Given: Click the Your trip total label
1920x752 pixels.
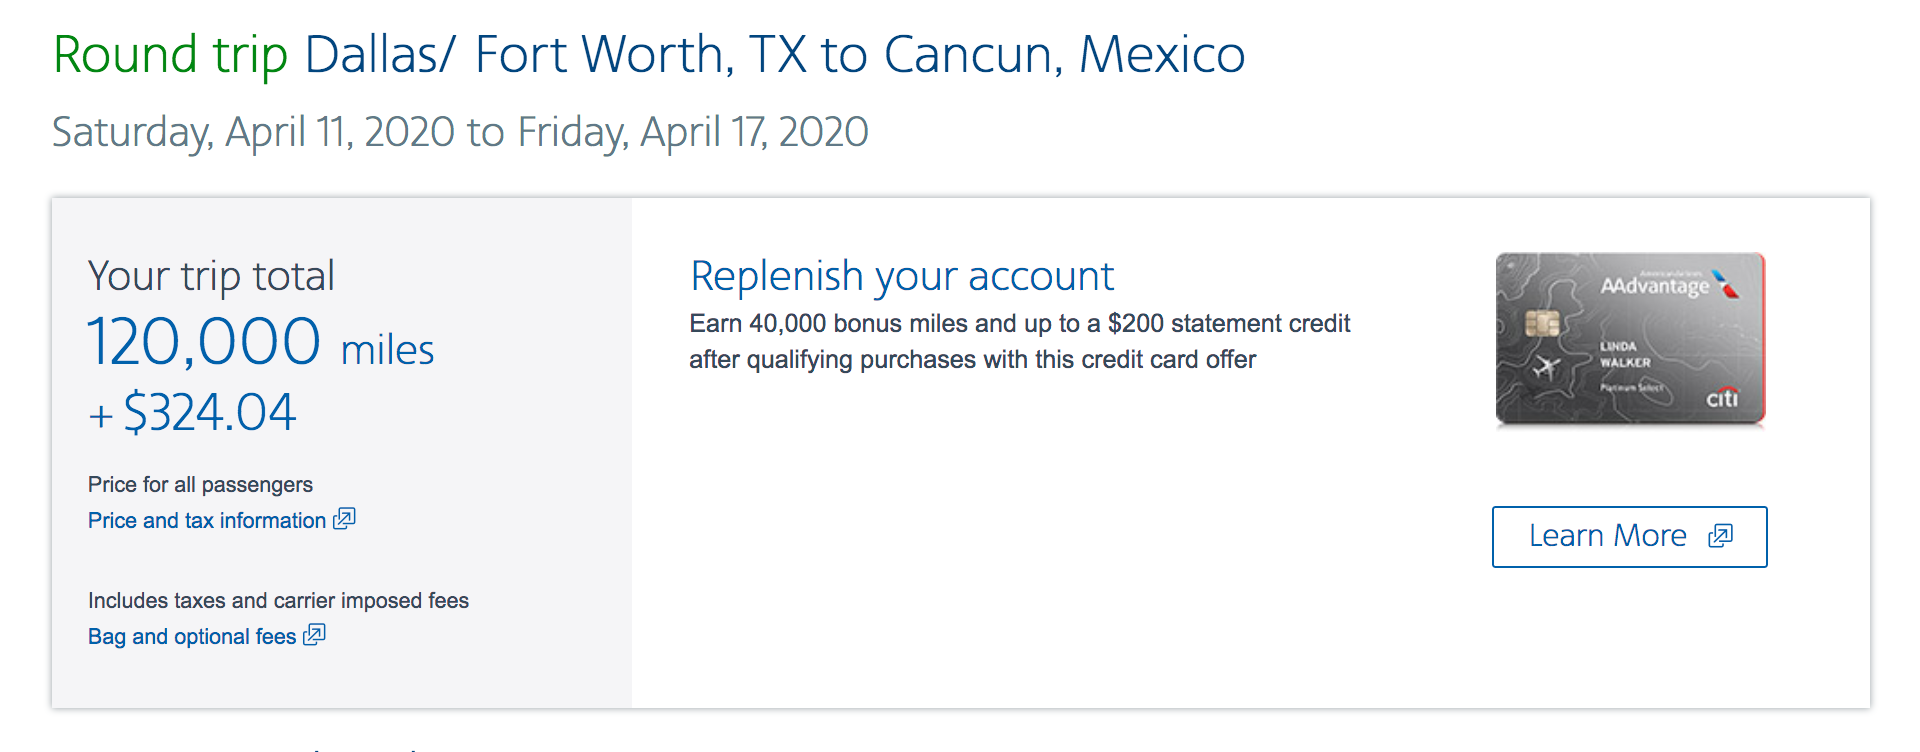Looking at the screenshot, I should coord(211,276).
